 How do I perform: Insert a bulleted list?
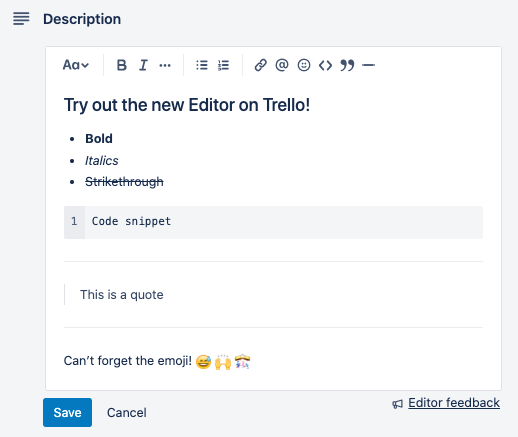202,65
